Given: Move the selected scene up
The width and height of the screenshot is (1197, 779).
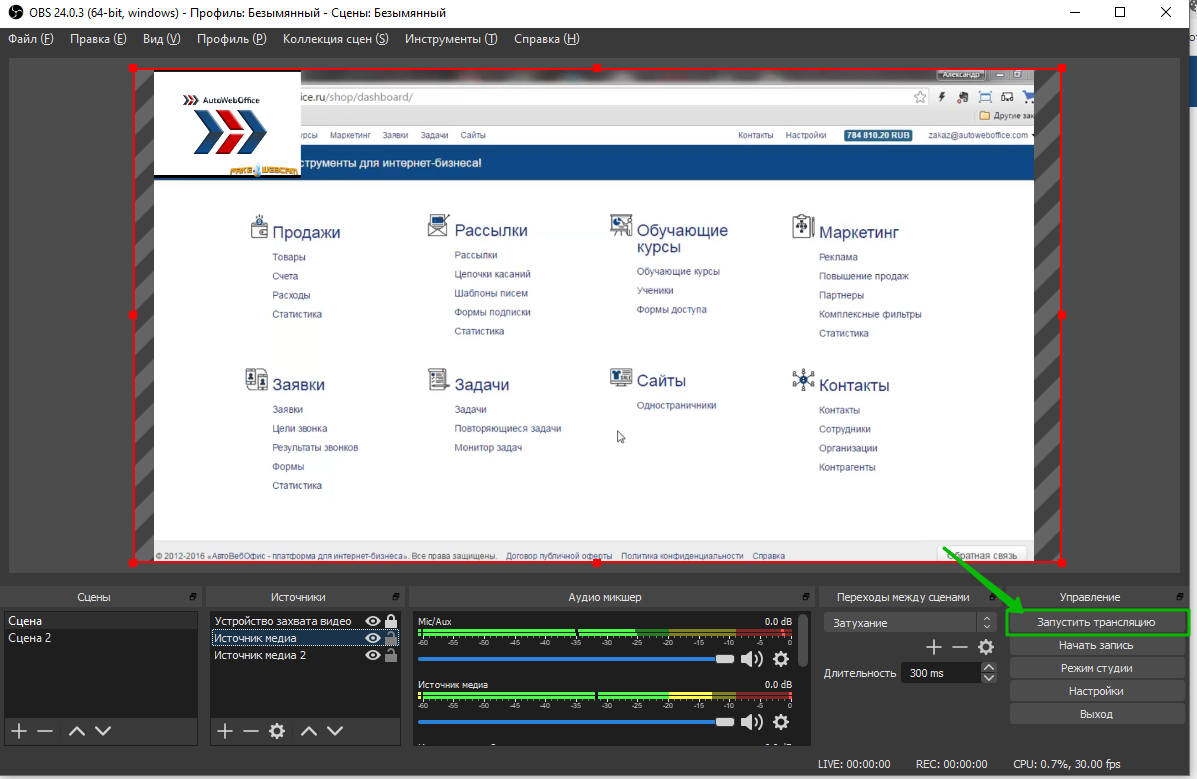Looking at the screenshot, I should pyautogui.click(x=77, y=731).
